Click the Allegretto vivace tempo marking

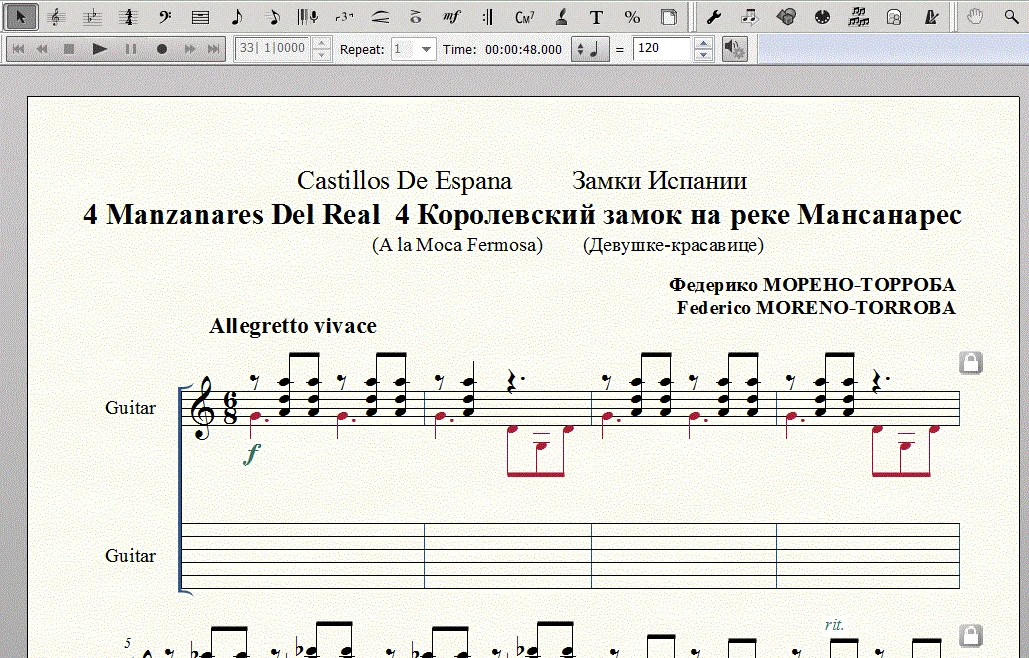pos(293,326)
